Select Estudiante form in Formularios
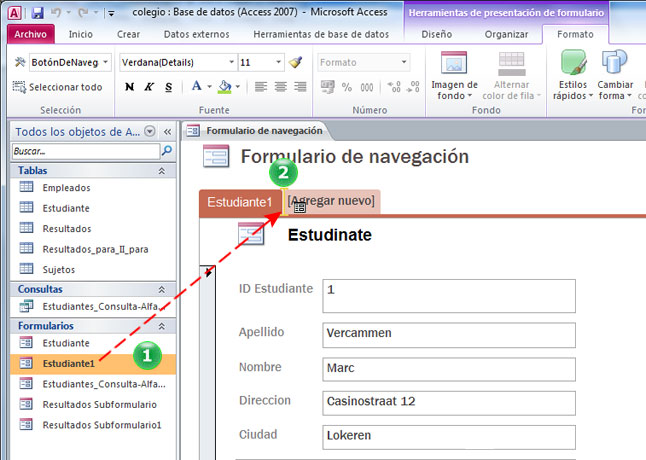Viewport: 646px width, 460px height. click(93, 343)
